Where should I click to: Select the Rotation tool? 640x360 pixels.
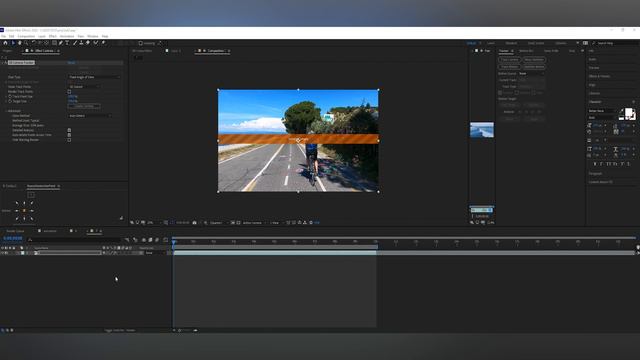(x=33, y=43)
